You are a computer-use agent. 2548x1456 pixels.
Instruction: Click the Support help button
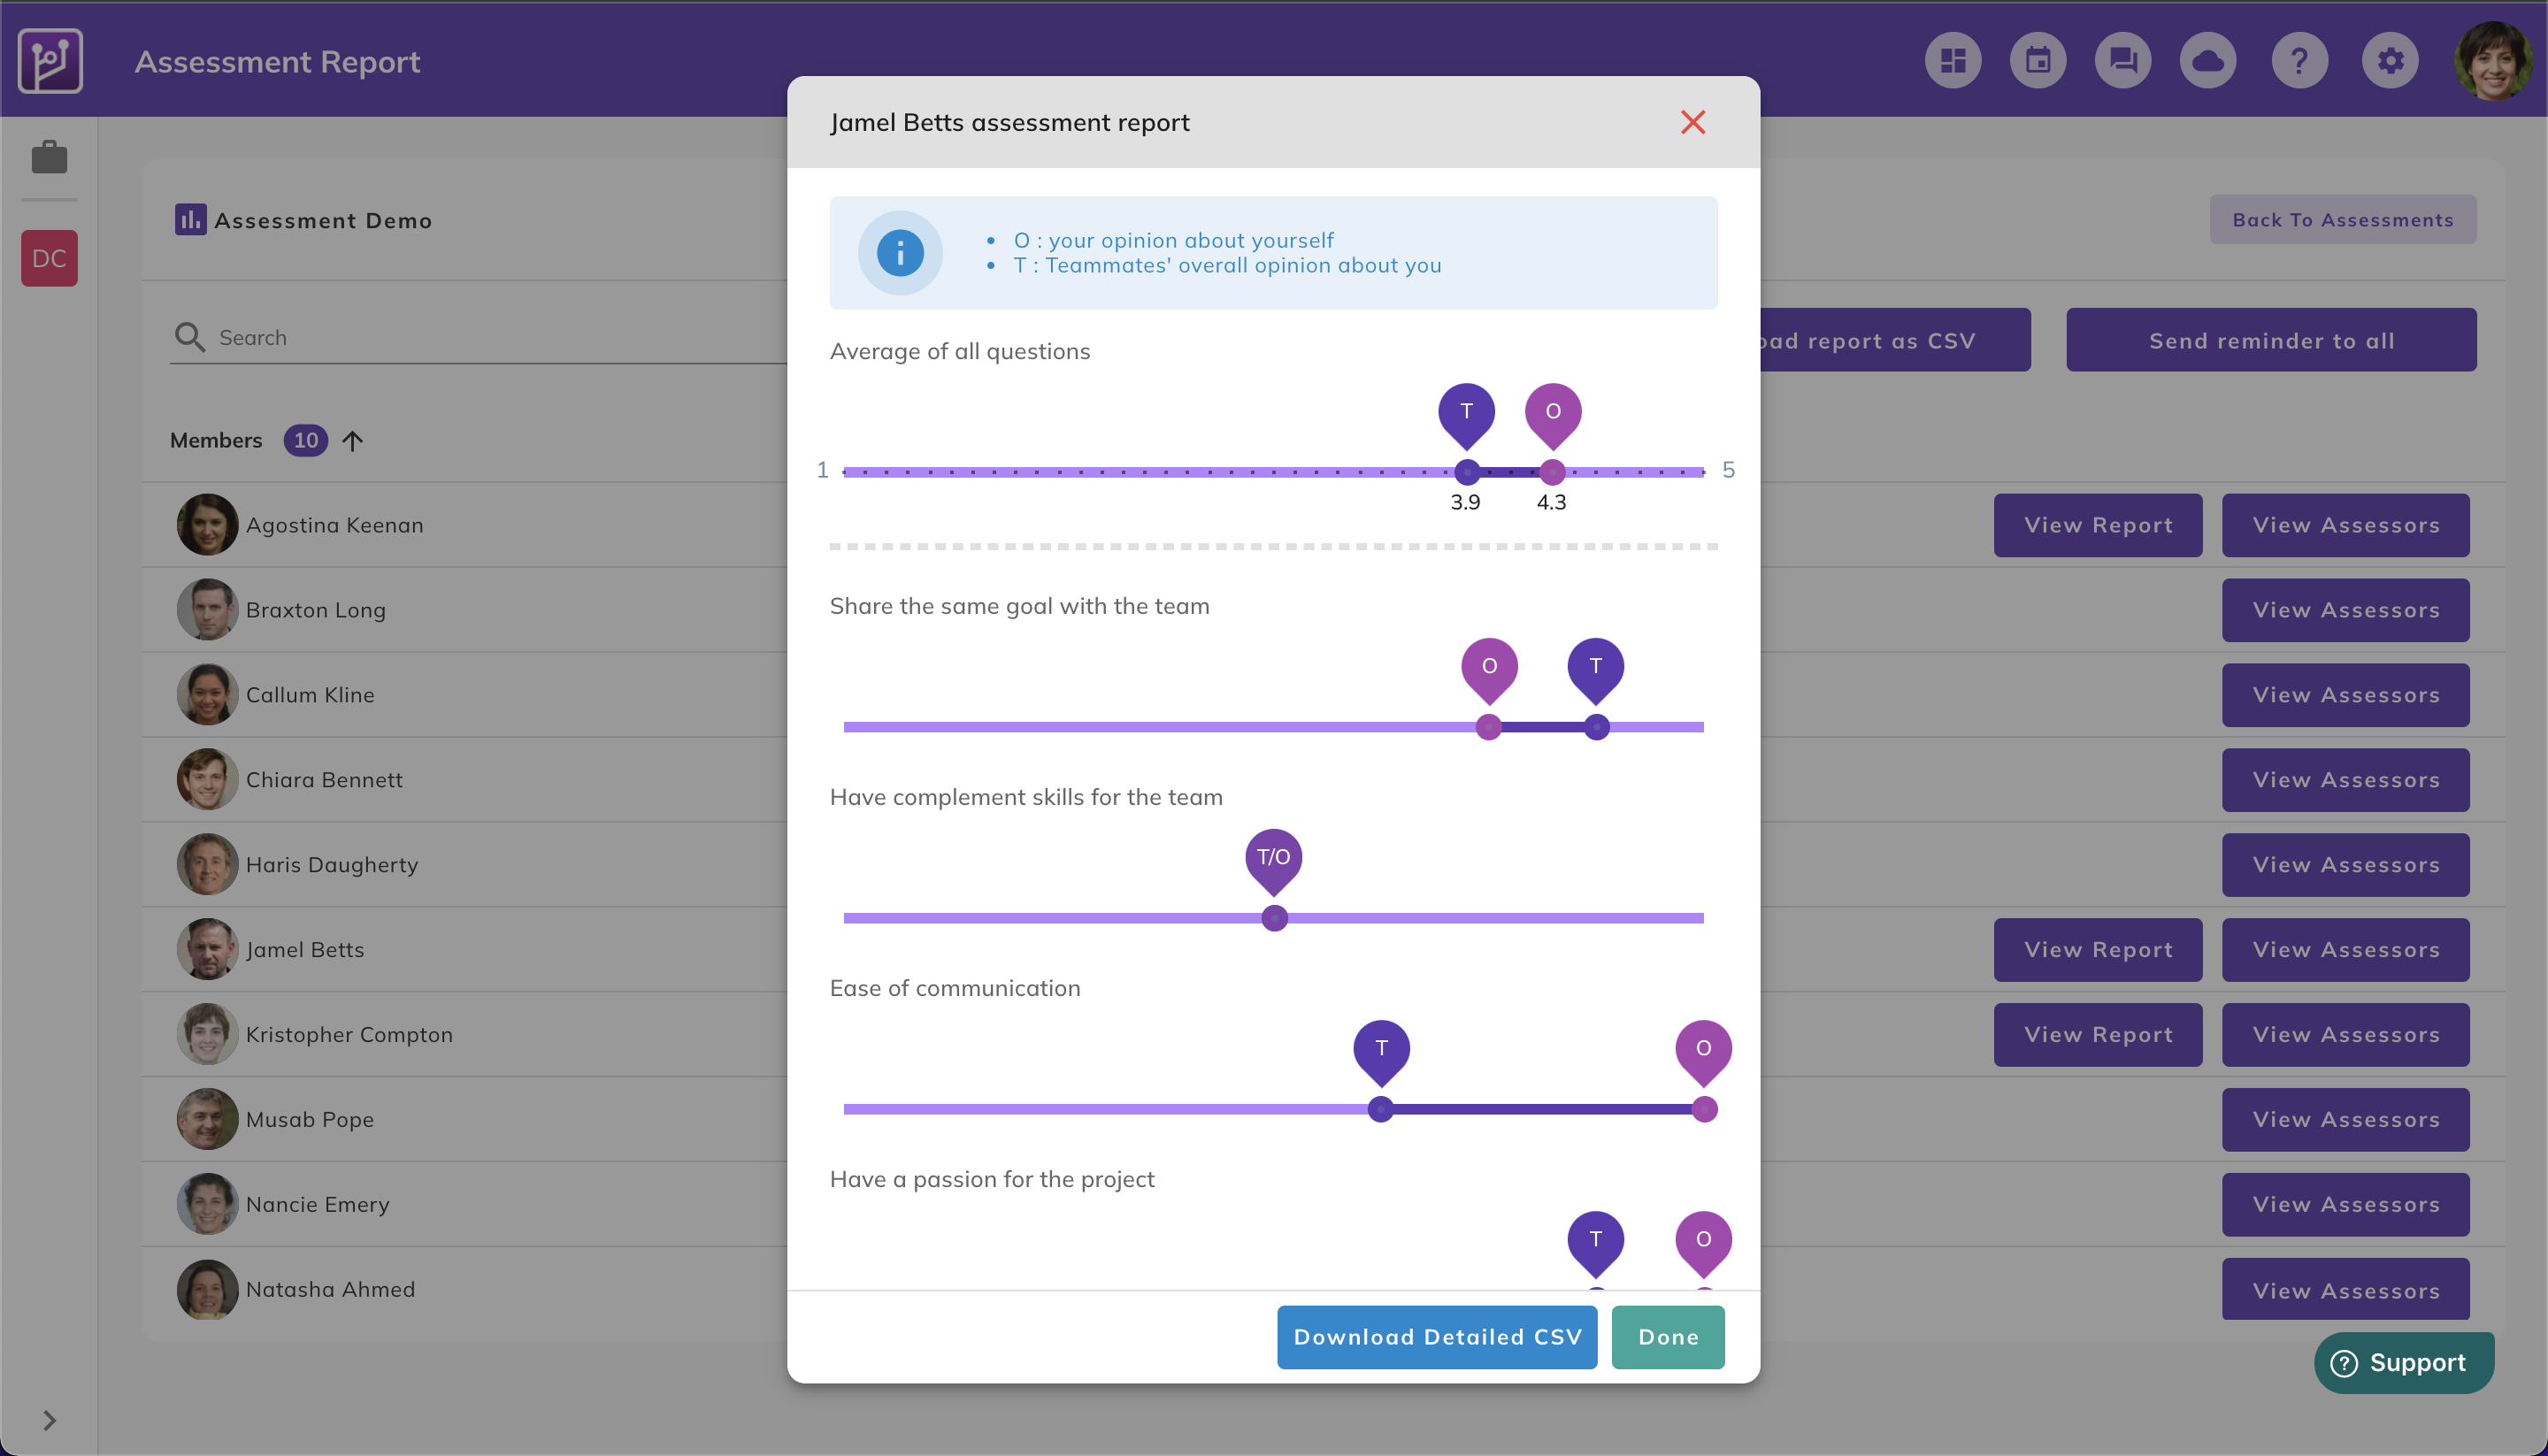pyautogui.click(x=2404, y=1362)
